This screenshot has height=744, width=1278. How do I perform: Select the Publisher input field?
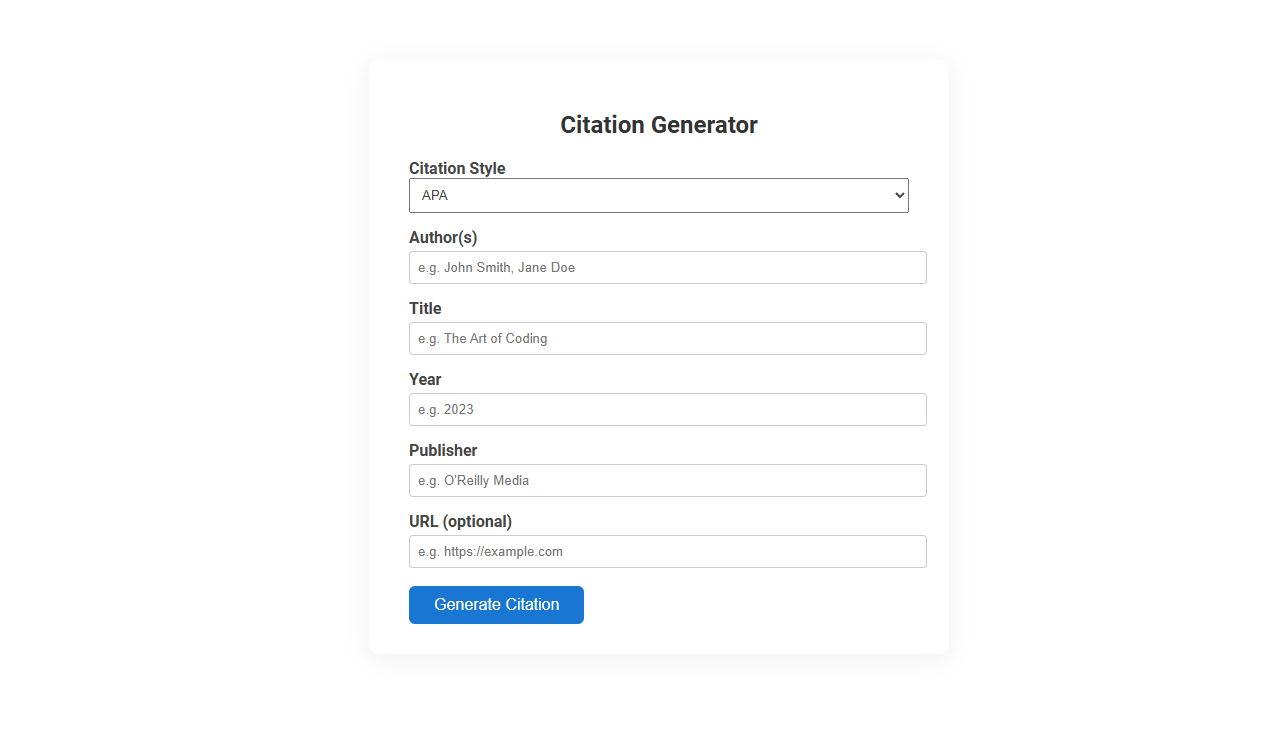(667, 480)
